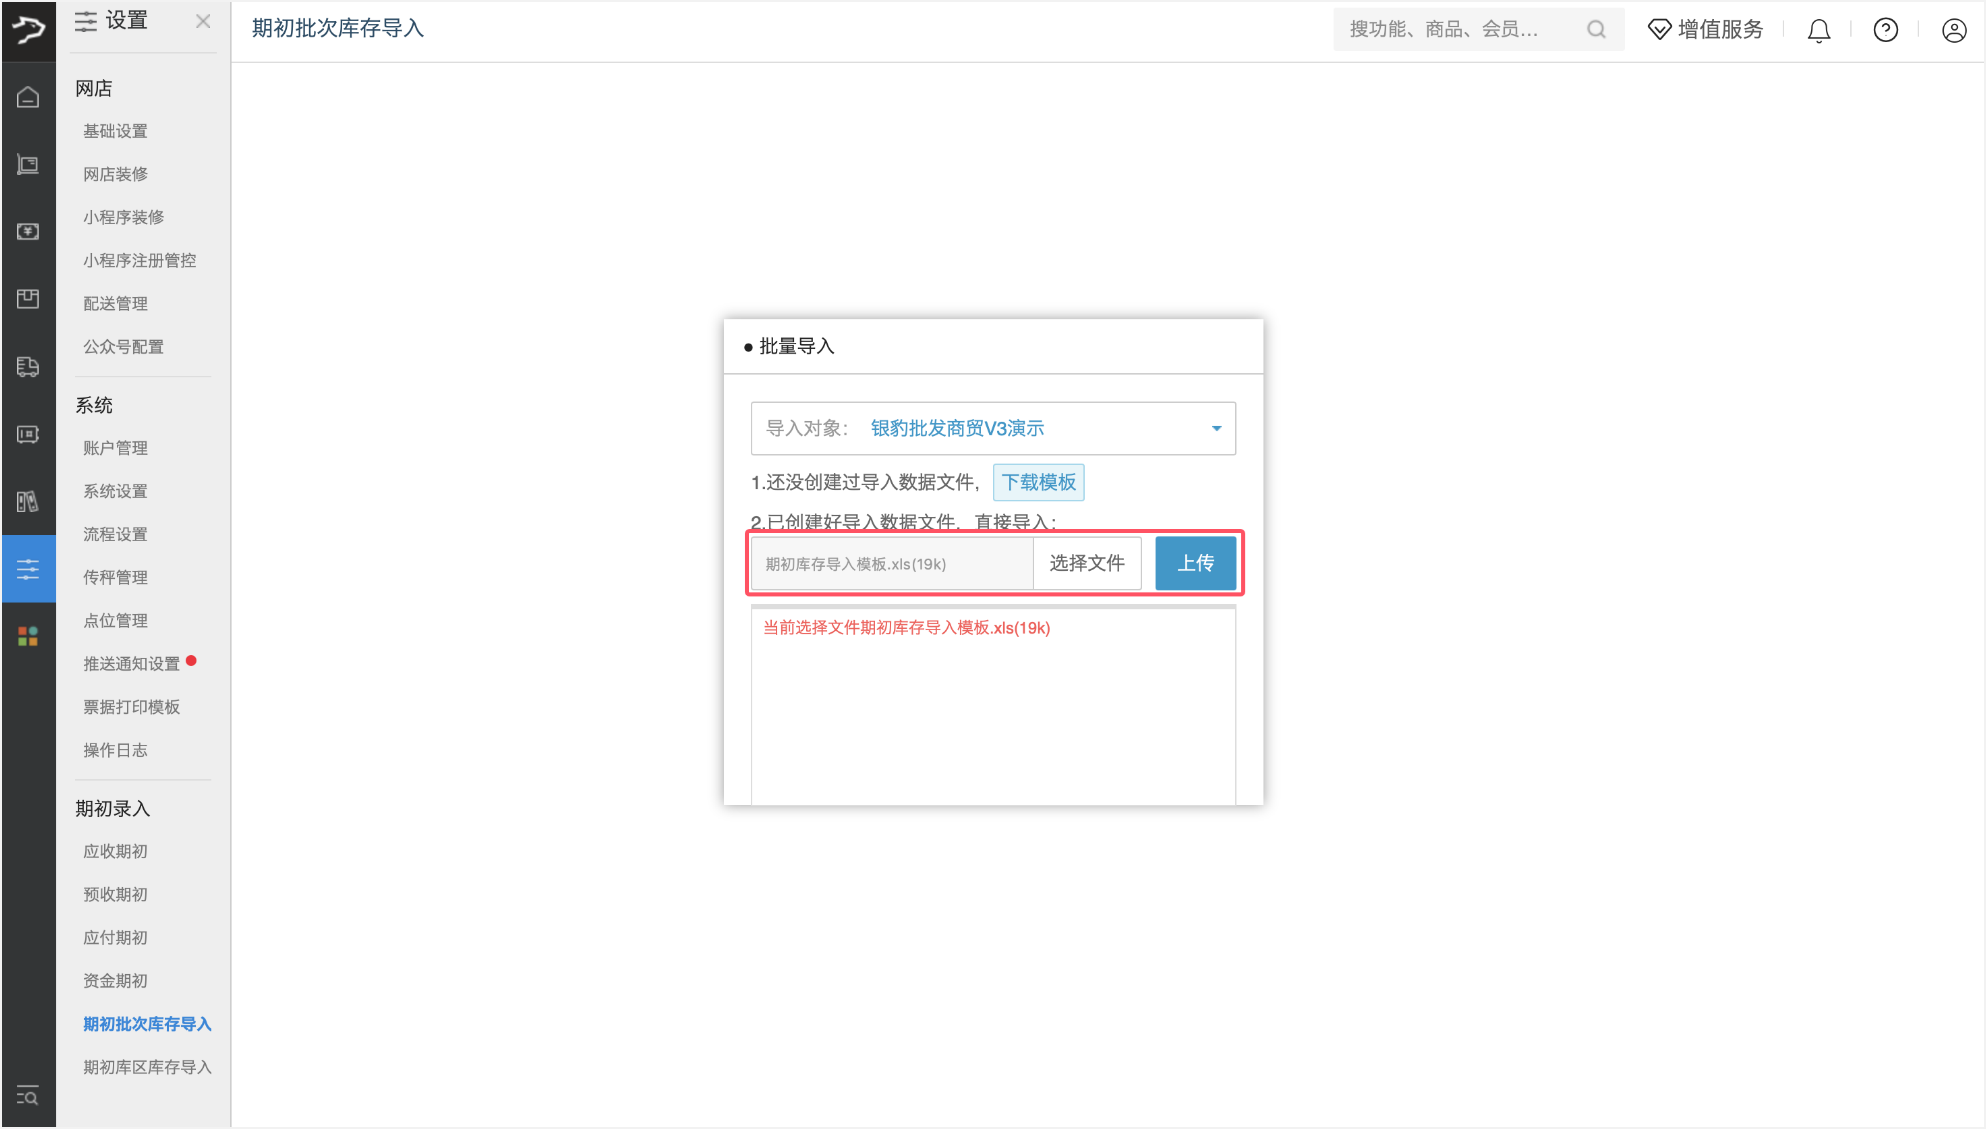The width and height of the screenshot is (1986, 1130).
Task: Expand the 导入对象 dropdown
Action: [1215, 428]
